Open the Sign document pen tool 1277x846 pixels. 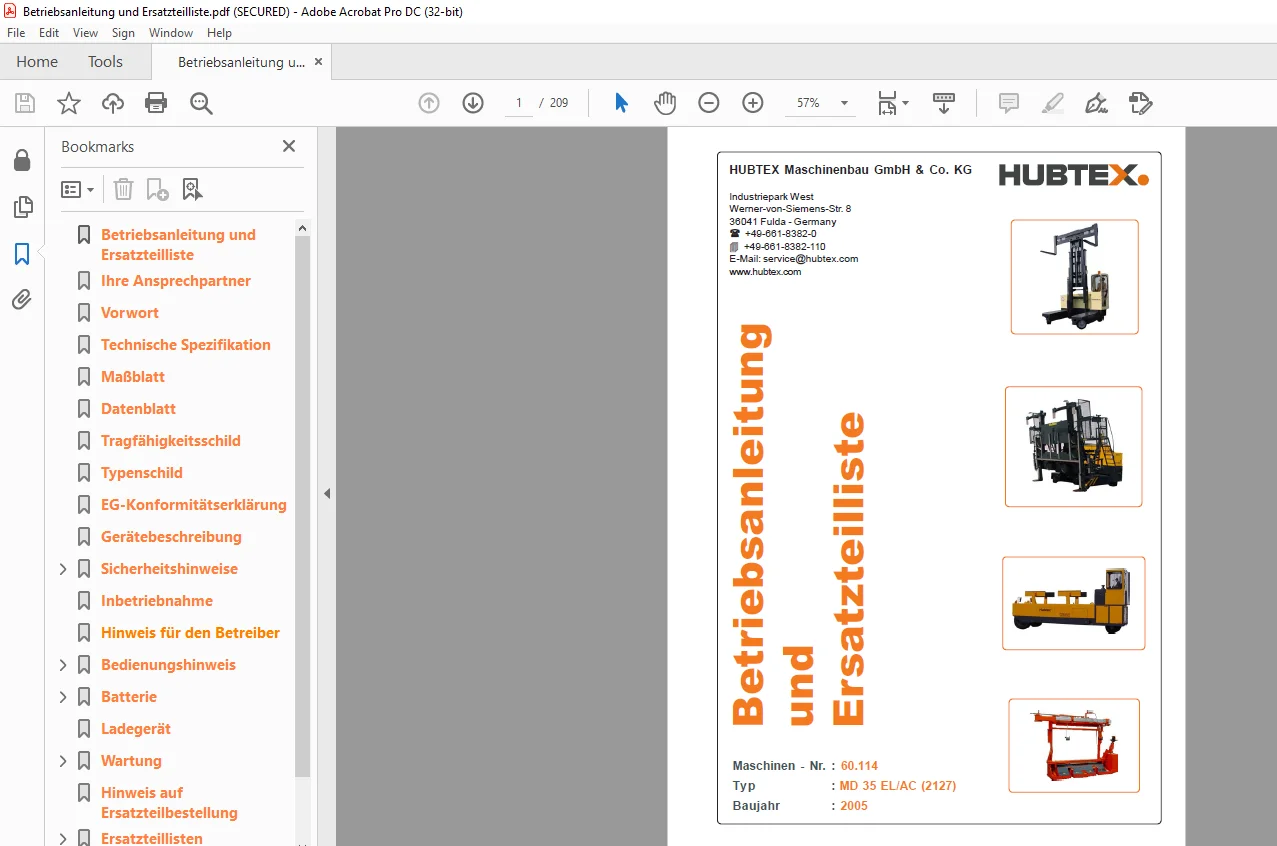1096,103
